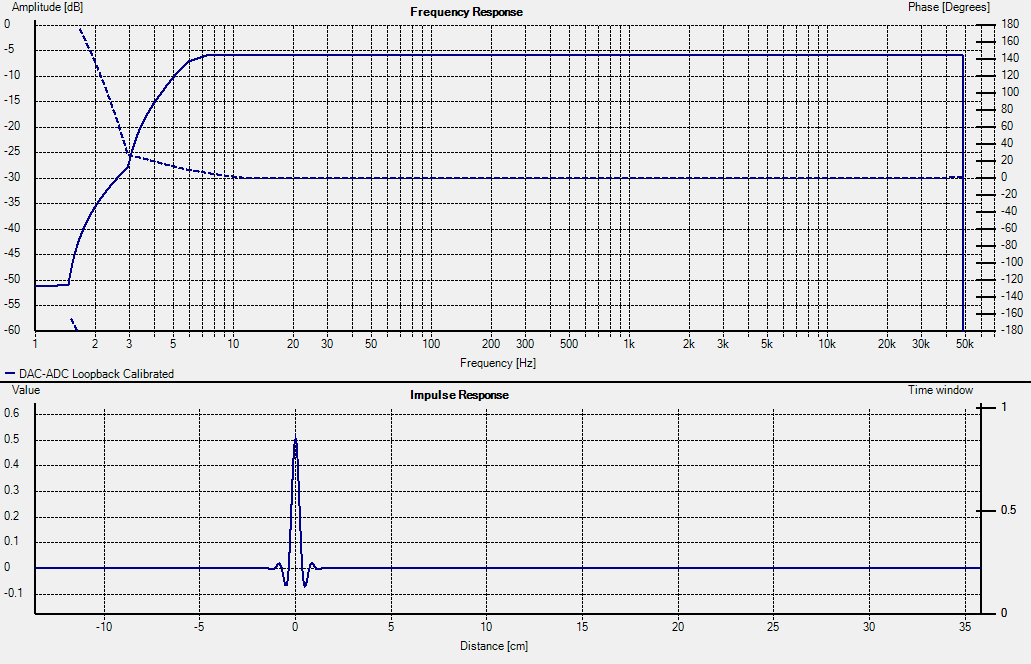Click the '-30' amplitude axis tick label
1031x664 pixels.
[x=12, y=178]
